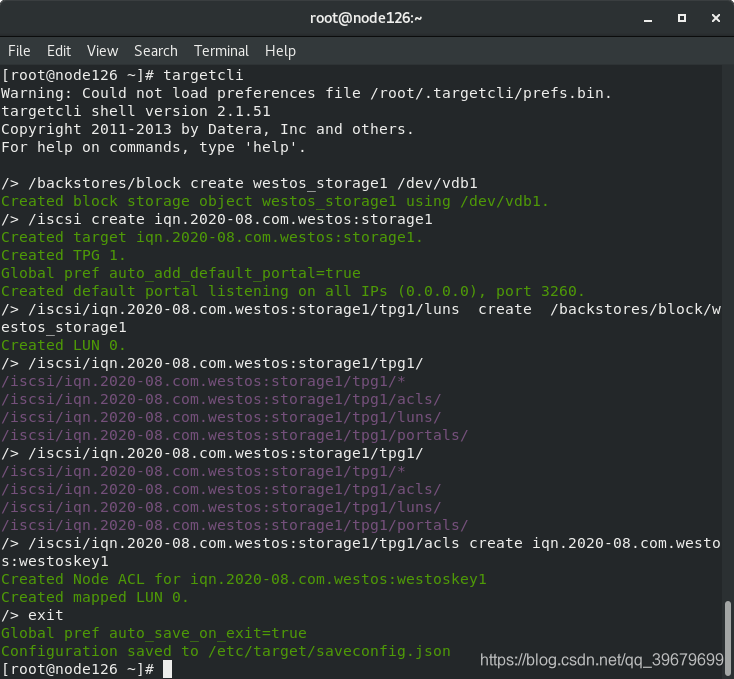
Task: Click the 'Global pref auto_add_default_portal=true' line
Action: point(181,273)
